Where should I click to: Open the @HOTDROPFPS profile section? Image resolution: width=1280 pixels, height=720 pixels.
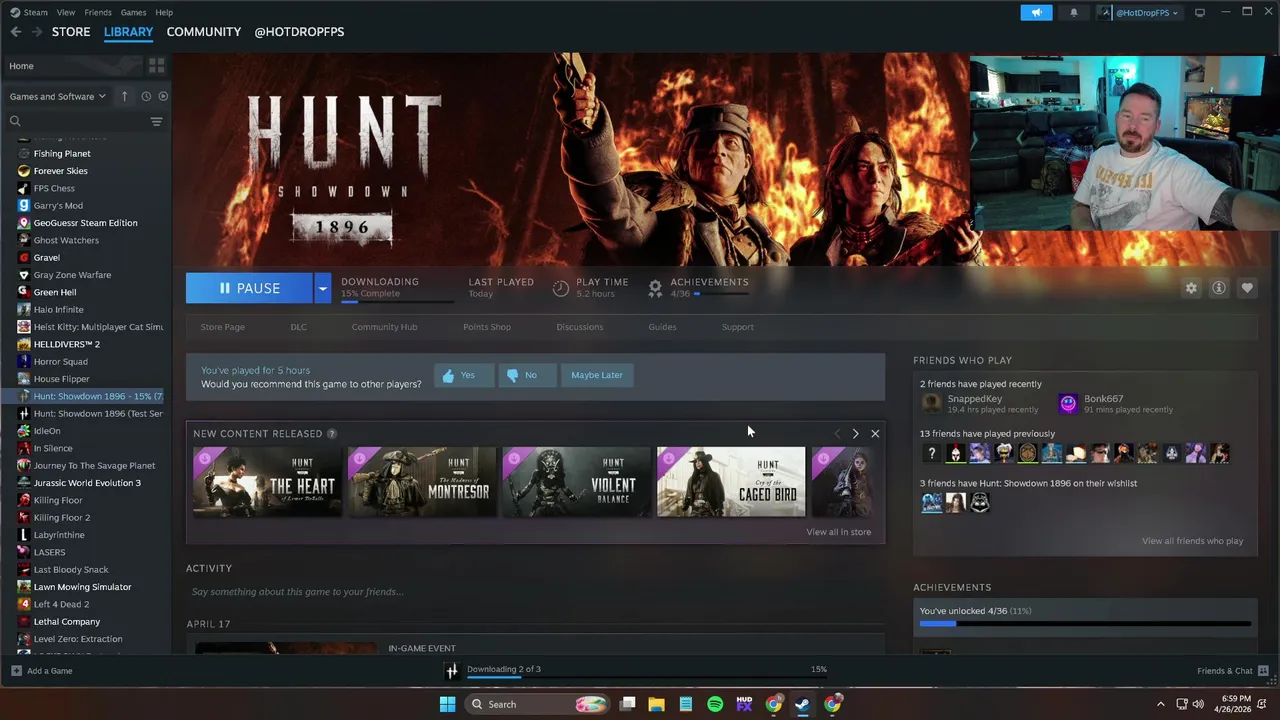(x=299, y=32)
